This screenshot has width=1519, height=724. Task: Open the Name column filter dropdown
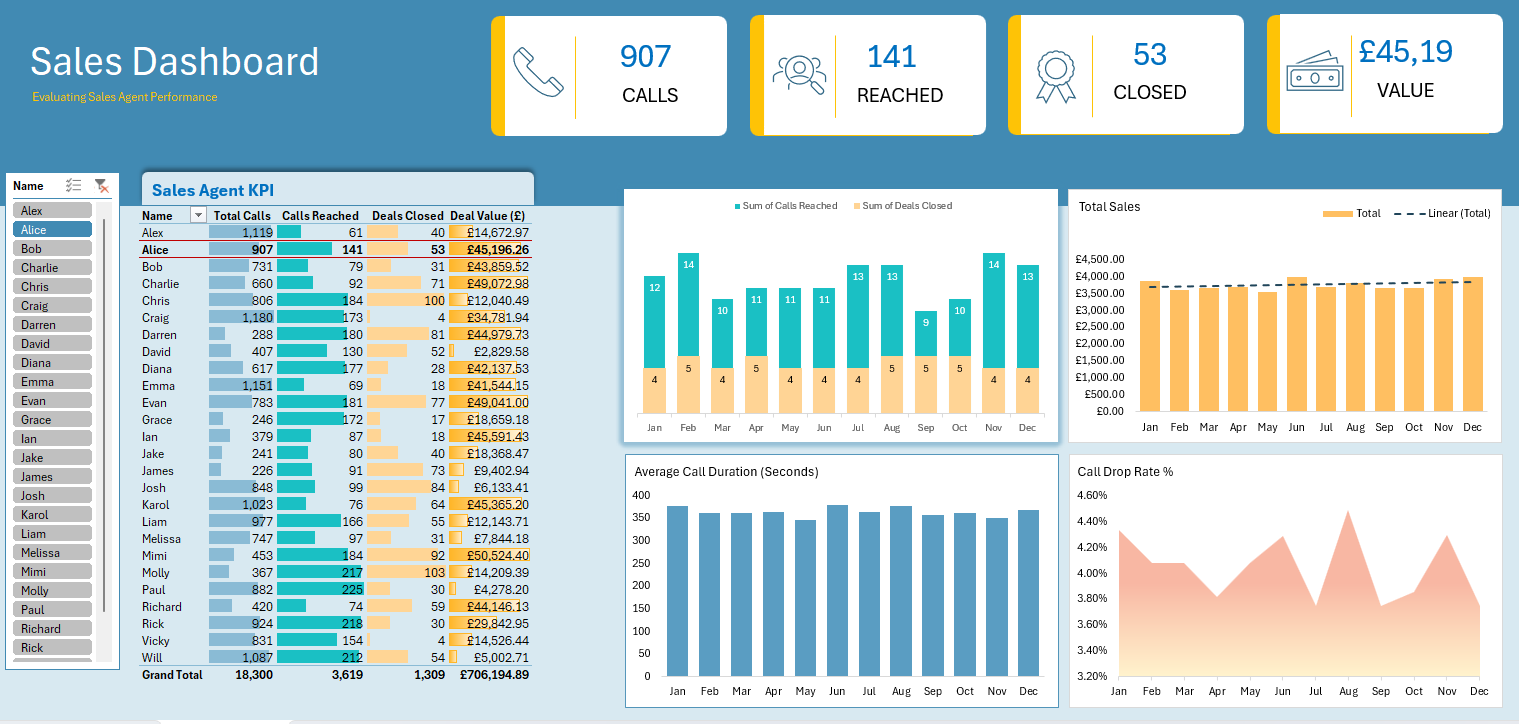coord(198,215)
